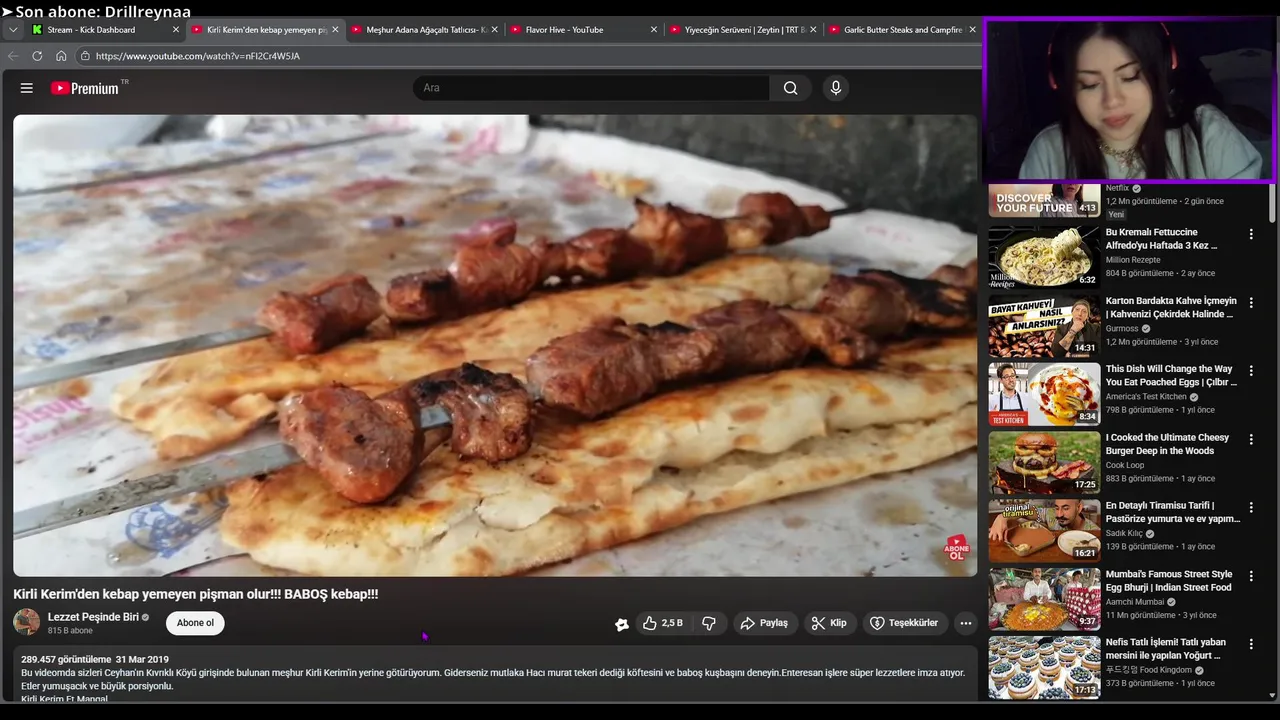The width and height of the screenshot is (1280, 720).
Task: Close the Garlic Butter Steaks tab
Action: pos(972,30)
